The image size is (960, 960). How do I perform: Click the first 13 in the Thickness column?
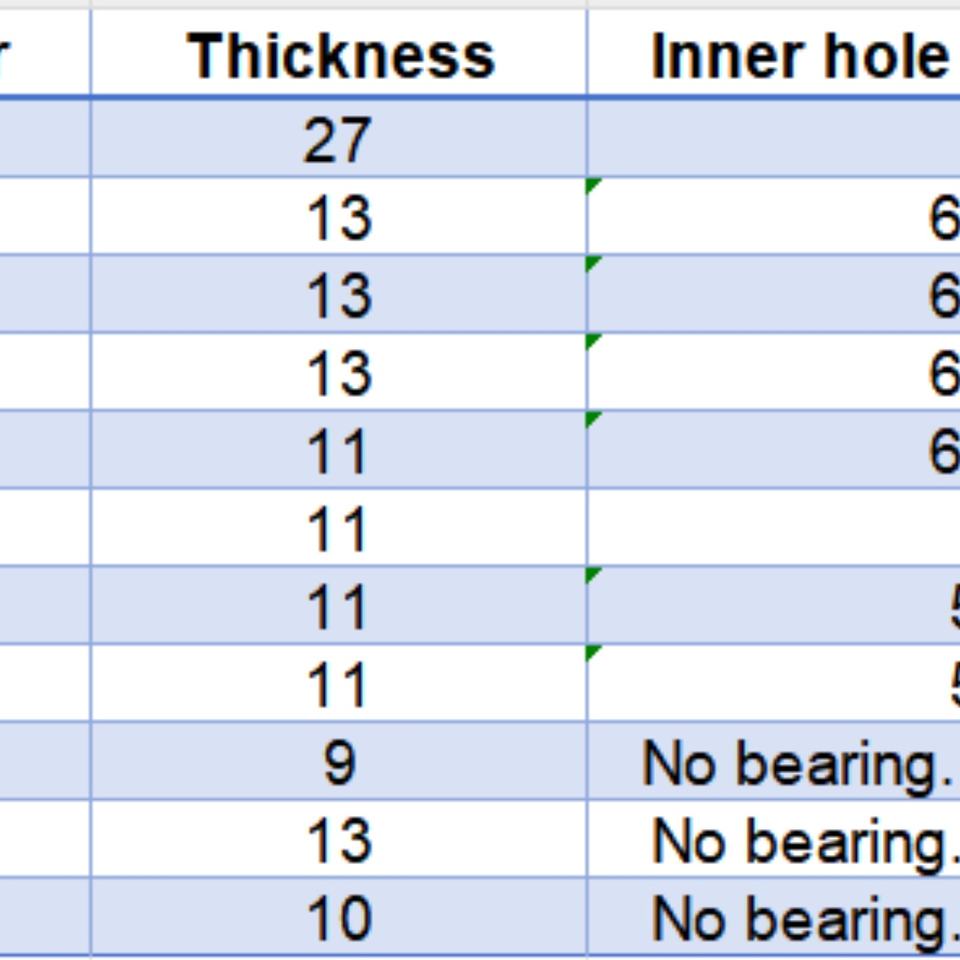[338, 217]
